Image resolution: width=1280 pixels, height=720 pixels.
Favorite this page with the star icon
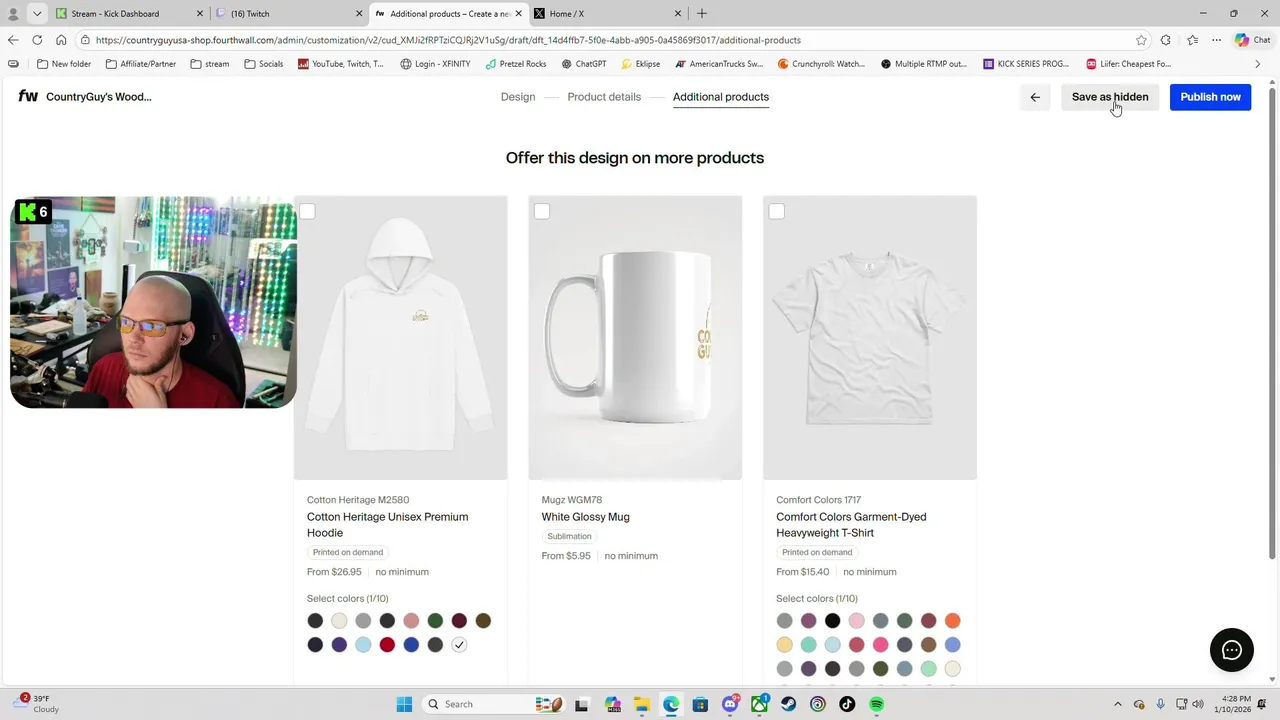pos(1141,40)
